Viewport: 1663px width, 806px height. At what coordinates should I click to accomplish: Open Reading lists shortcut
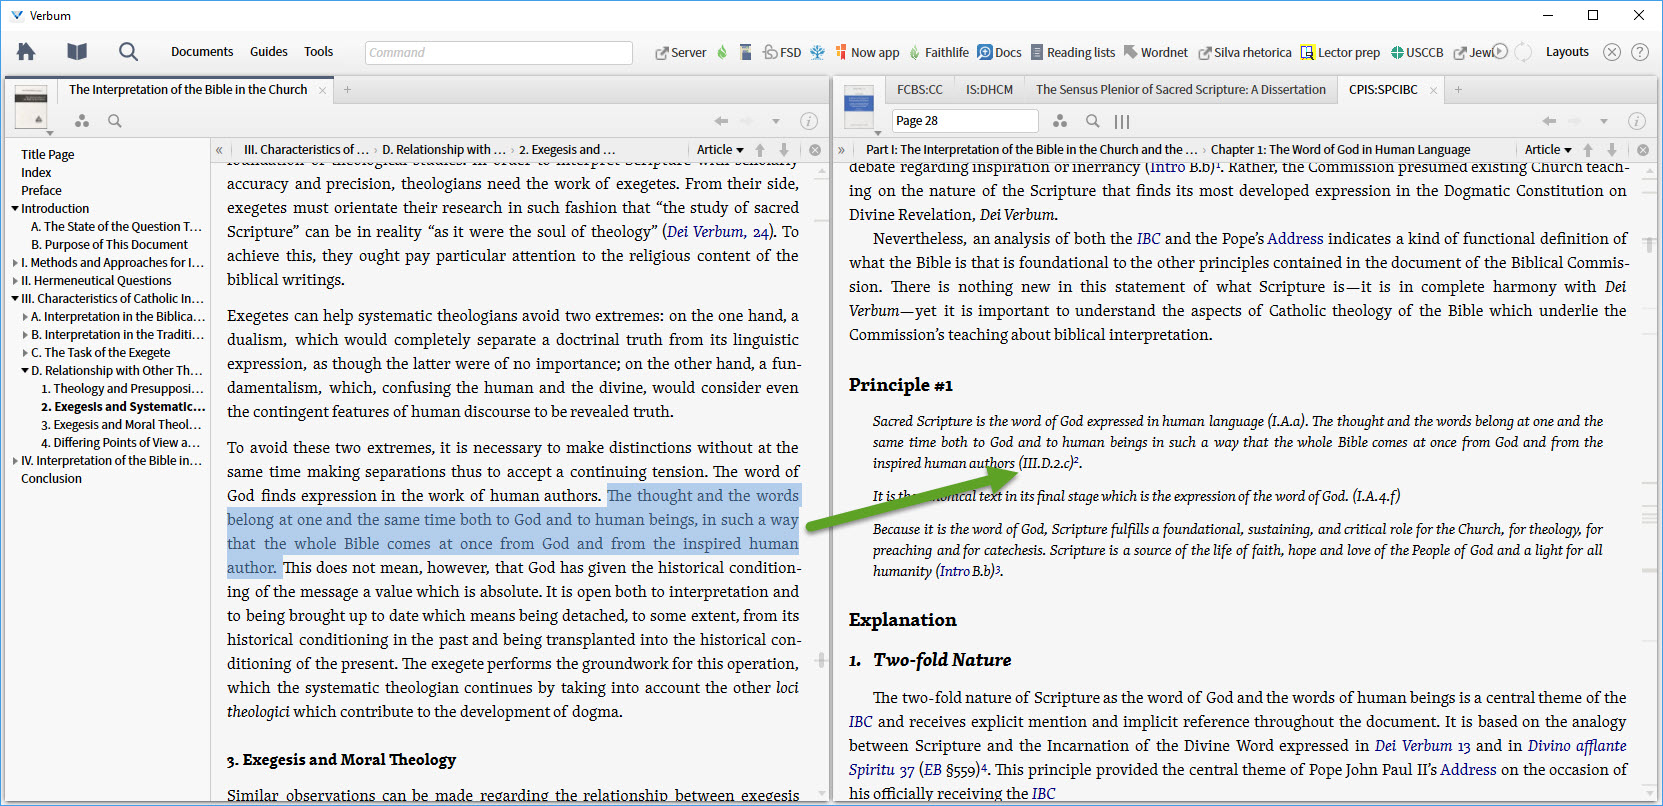click(1072, 53)
